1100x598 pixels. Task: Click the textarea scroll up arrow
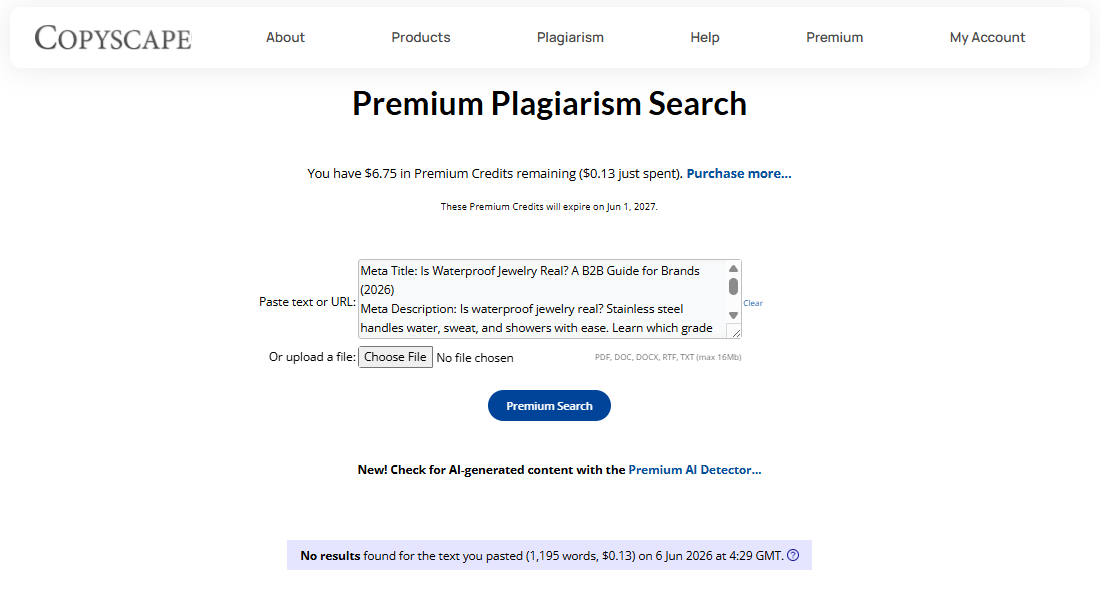(x=733, y=269)
